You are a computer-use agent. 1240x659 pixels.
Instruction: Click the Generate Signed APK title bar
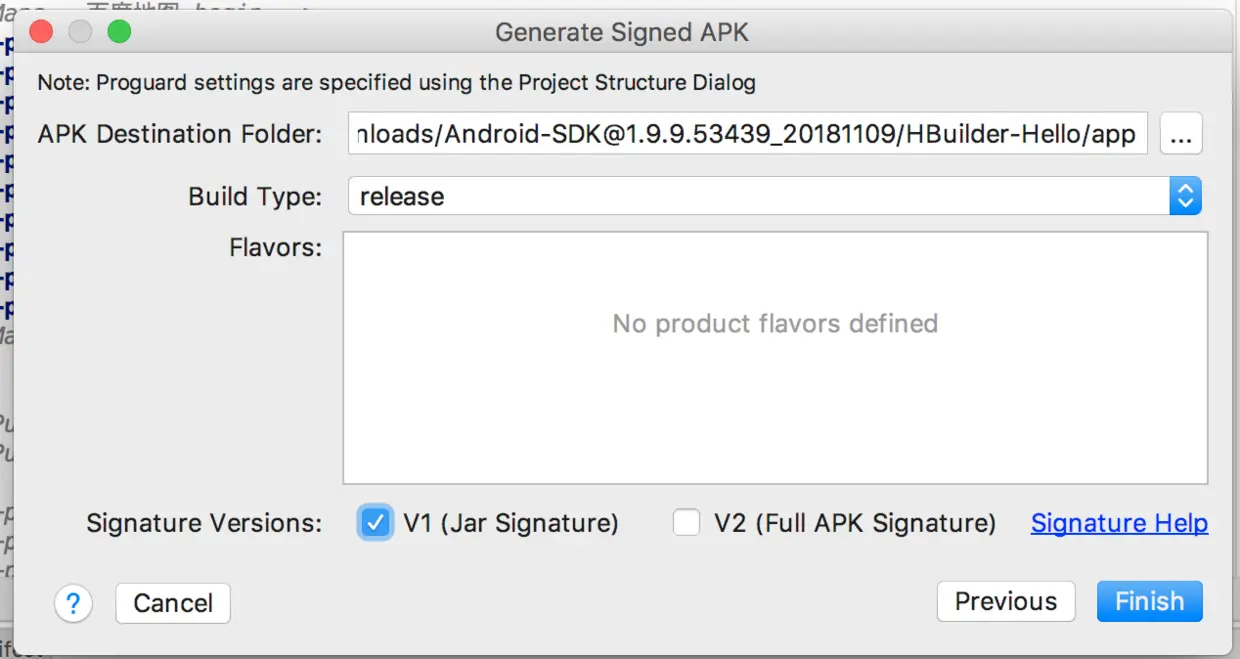pyautogui.click(x=622, y=32)
